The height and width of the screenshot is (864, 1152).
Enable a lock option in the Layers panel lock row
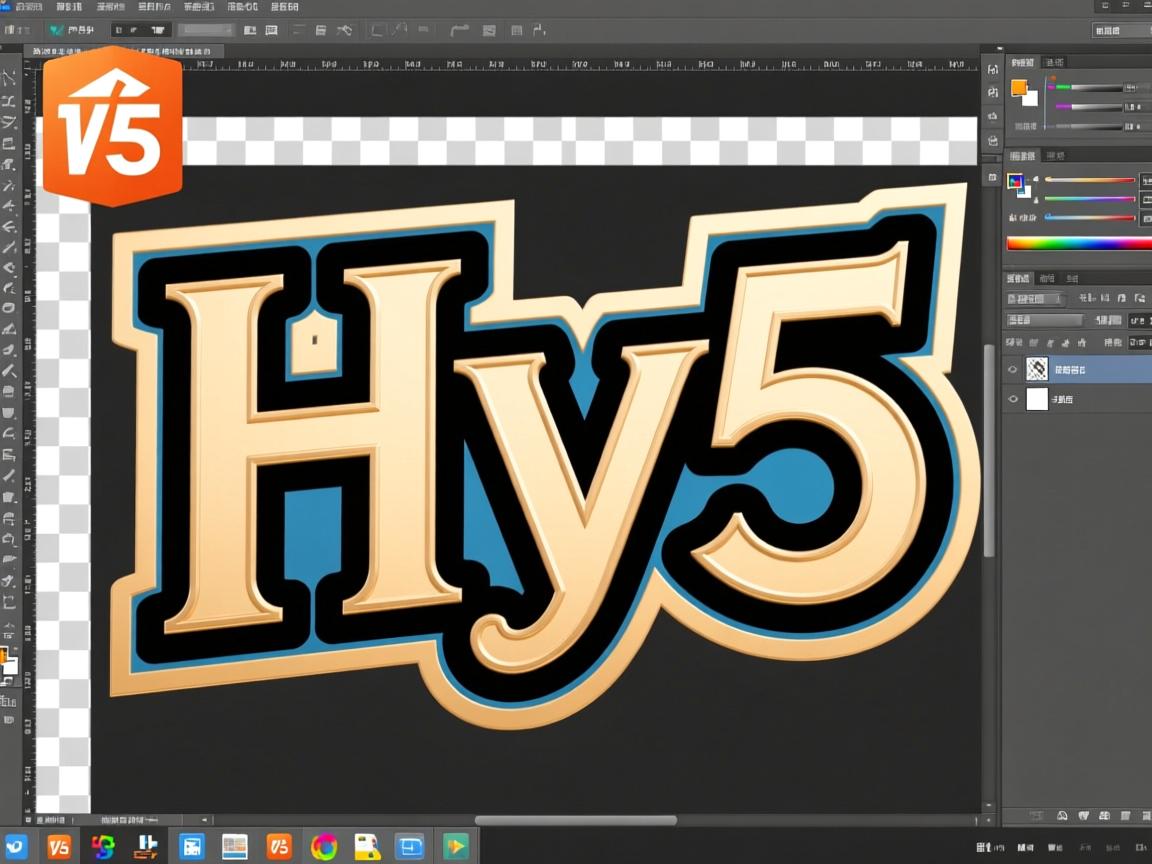(x=1035, y=342)
